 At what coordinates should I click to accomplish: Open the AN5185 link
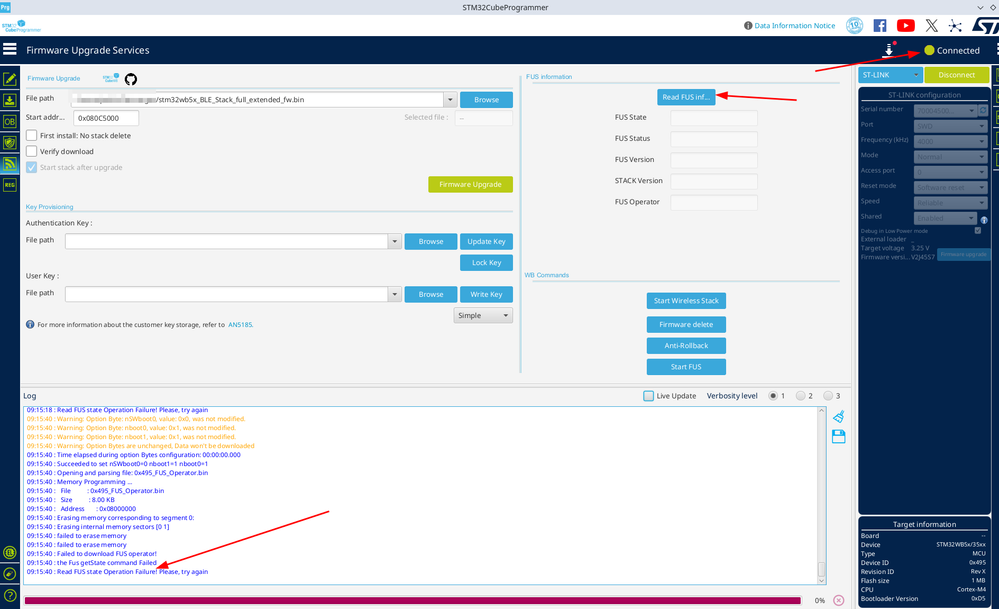tap(240, 324)
